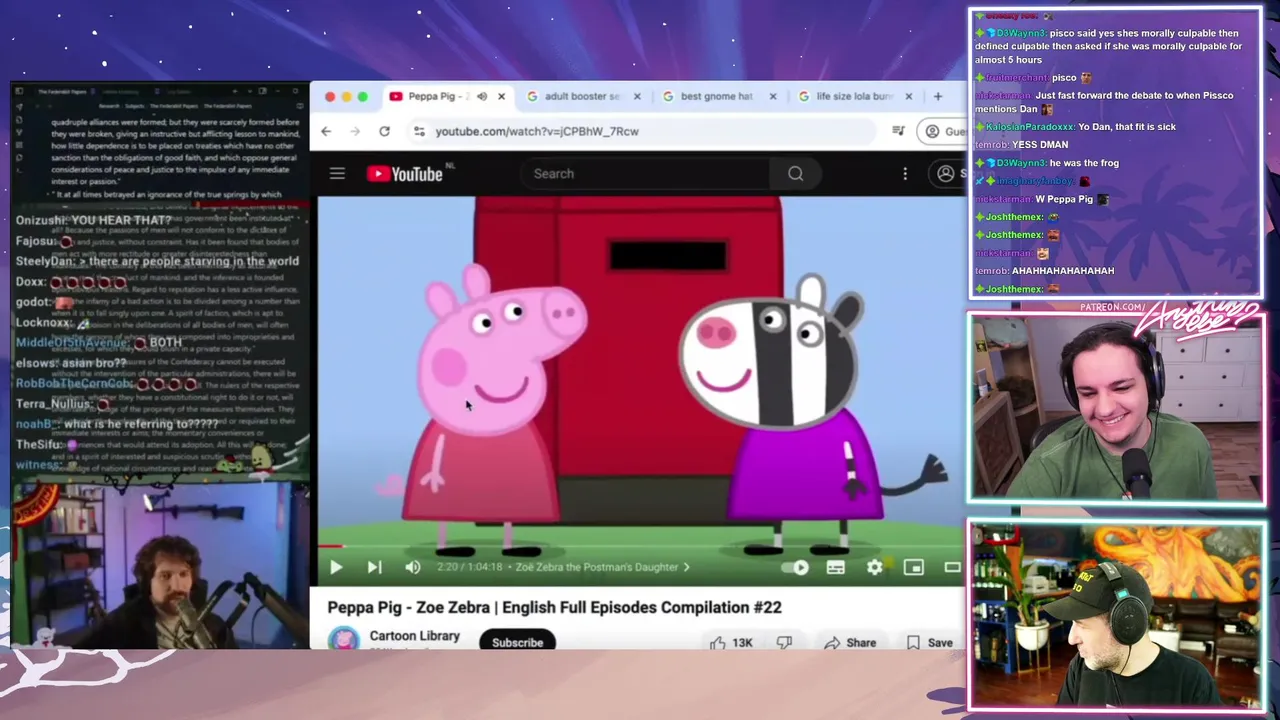Switch to miniplayer mode
The height and width of the screenshot is (720, 1280).
point(914,567)
